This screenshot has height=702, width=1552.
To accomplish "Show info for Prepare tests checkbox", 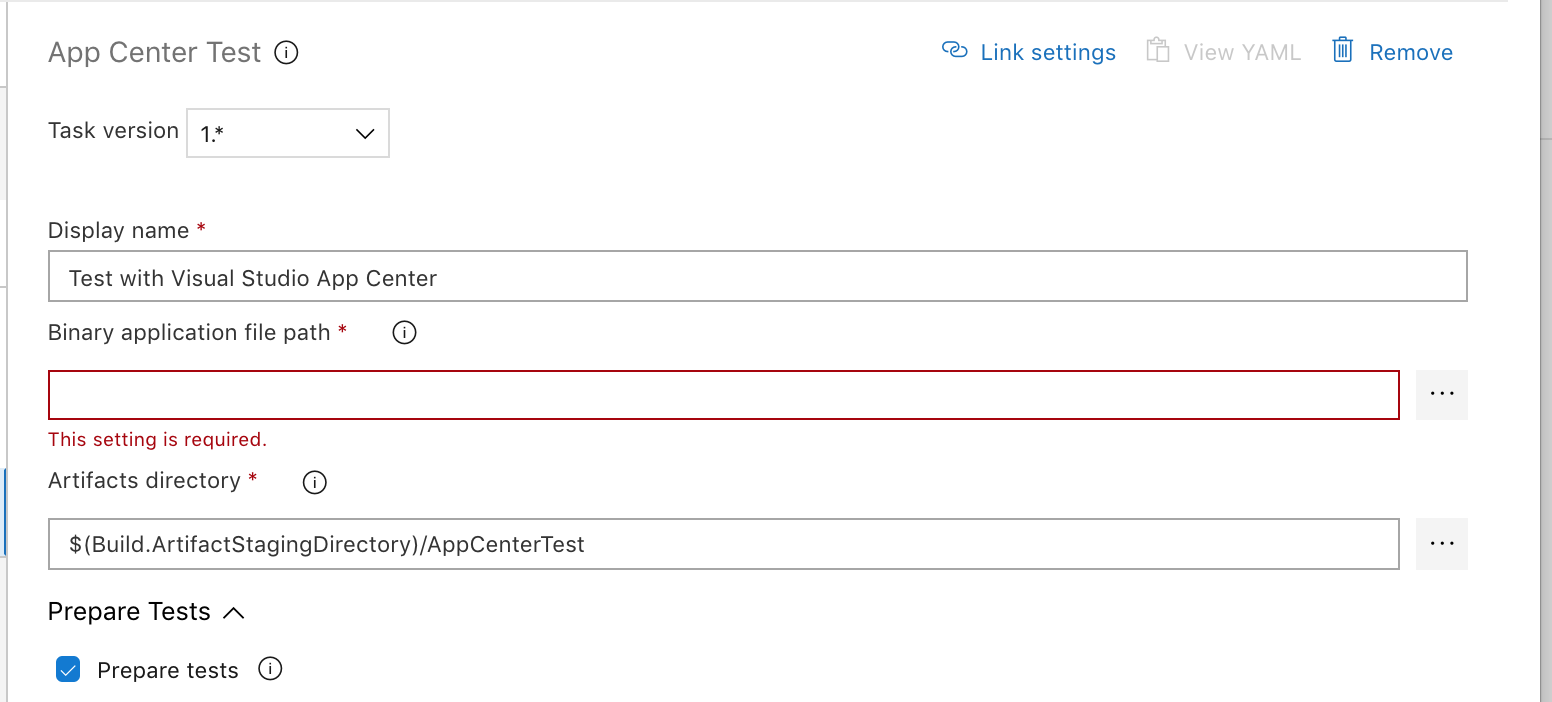I will [x=270, y=669].
